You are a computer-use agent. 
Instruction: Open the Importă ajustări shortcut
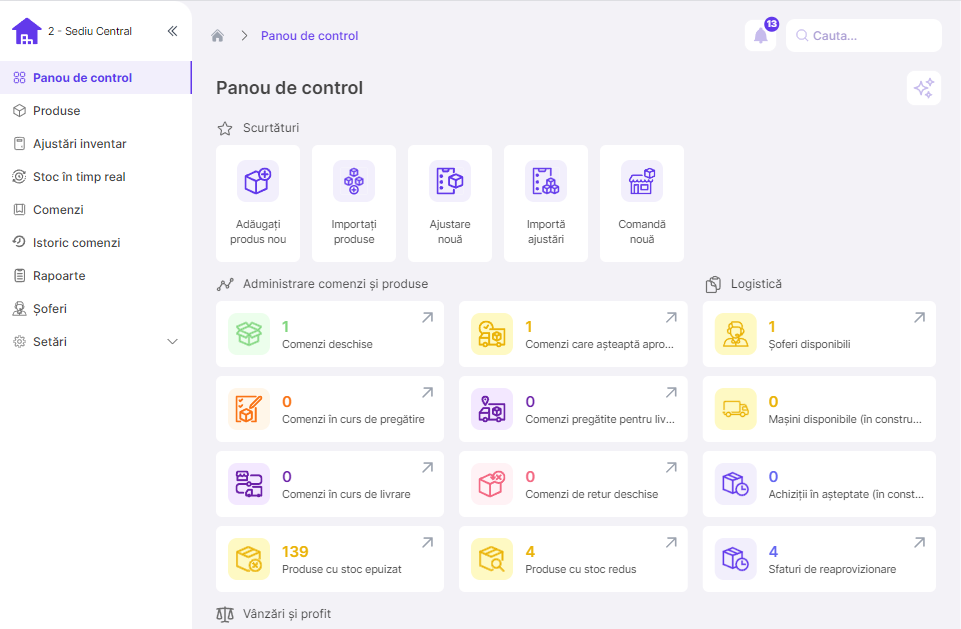(546, 203)
